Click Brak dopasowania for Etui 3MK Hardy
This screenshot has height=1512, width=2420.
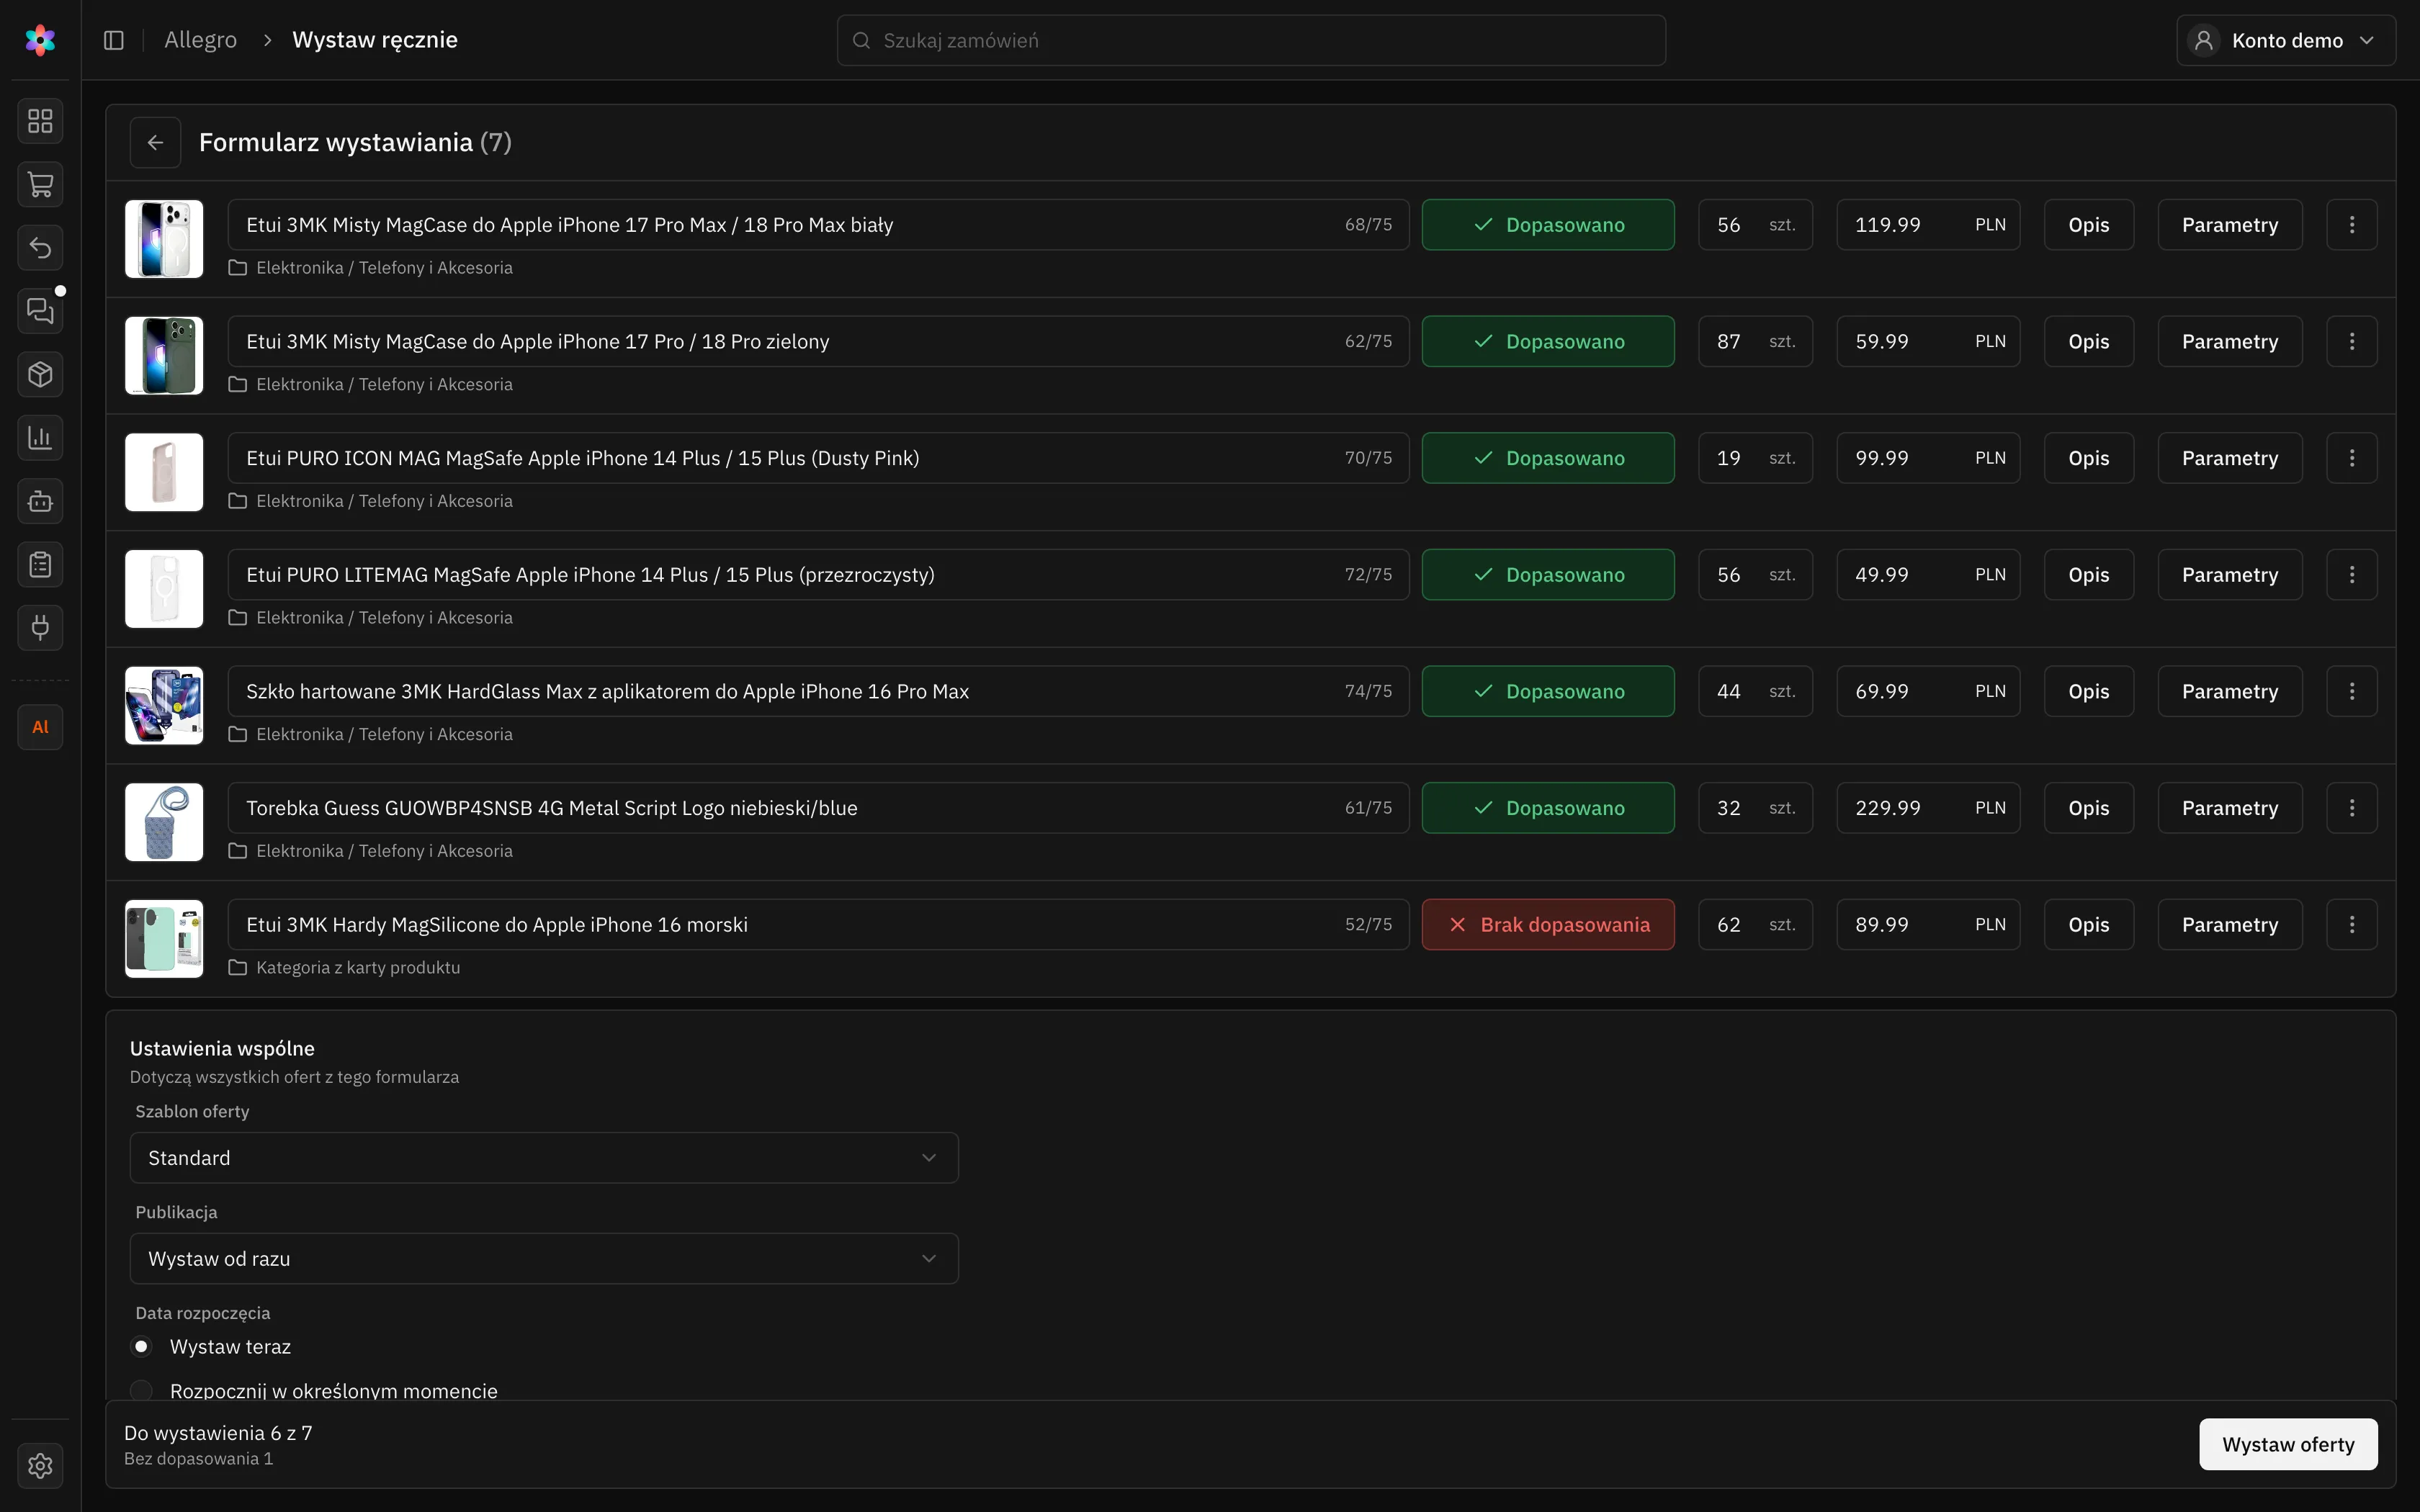tap(1548, 925)
